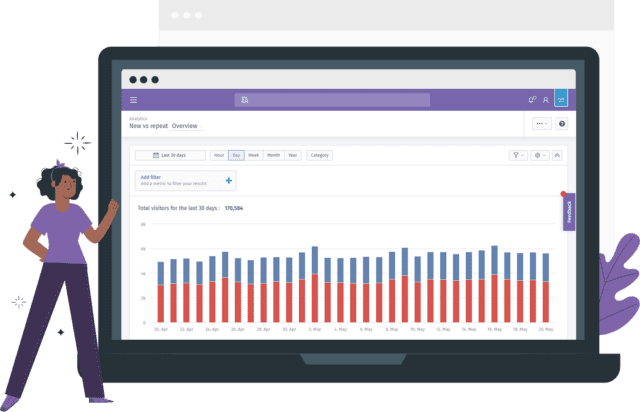Click the Category button

coord(320,155)
